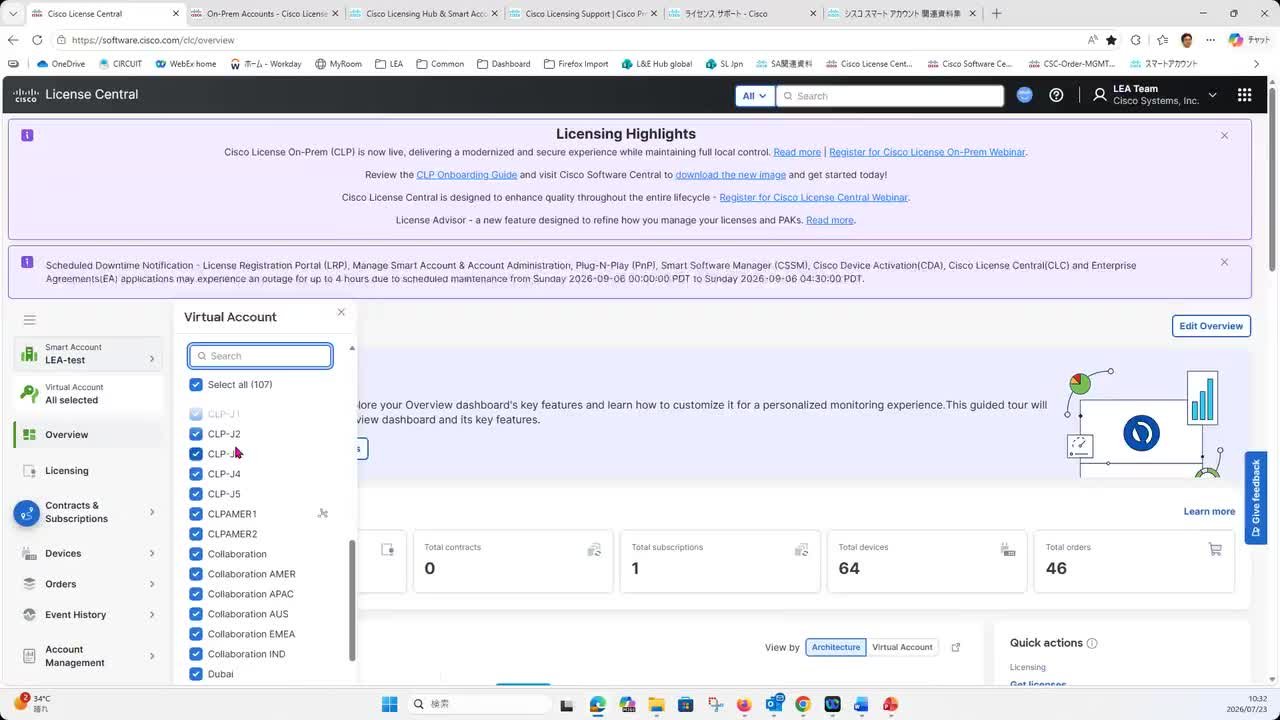Viewport: 1280px width, 720px height.
Task: Open the help question mark icon
Action: click(1056, 95)
